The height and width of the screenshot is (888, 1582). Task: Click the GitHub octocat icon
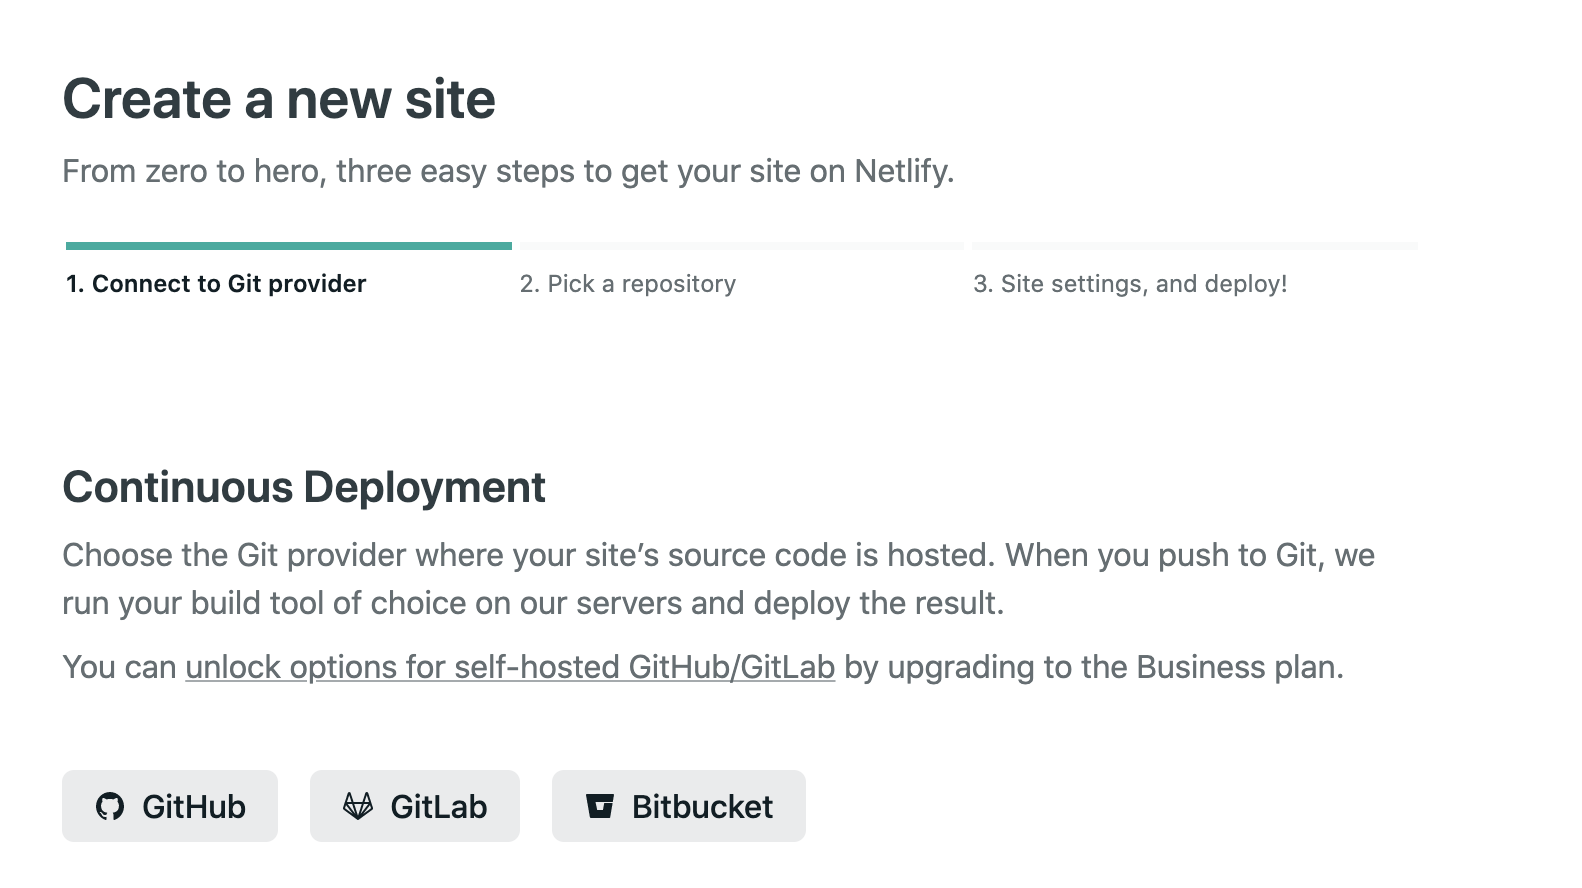(110, 807)
